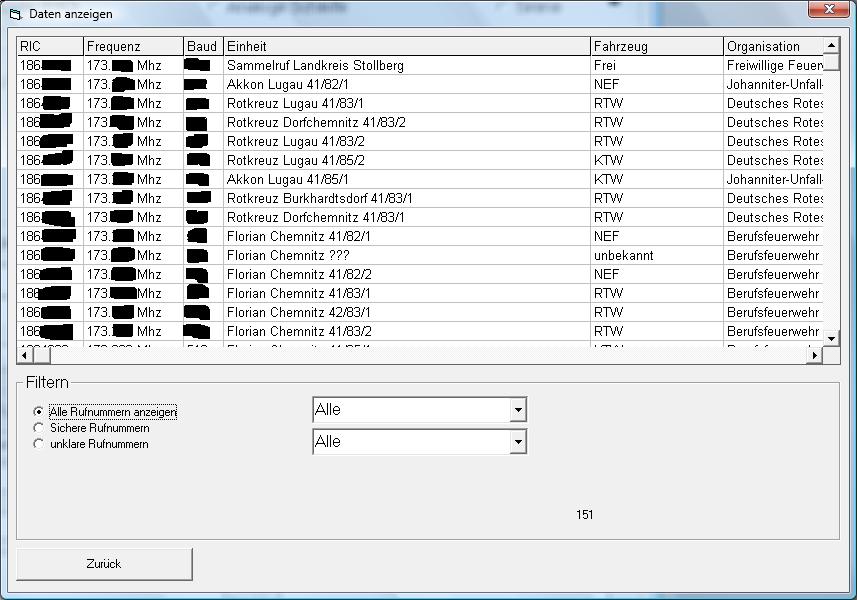Click the 'Frequenz' column header
This screenshot has height=600, width=857.
click(133, 46)
